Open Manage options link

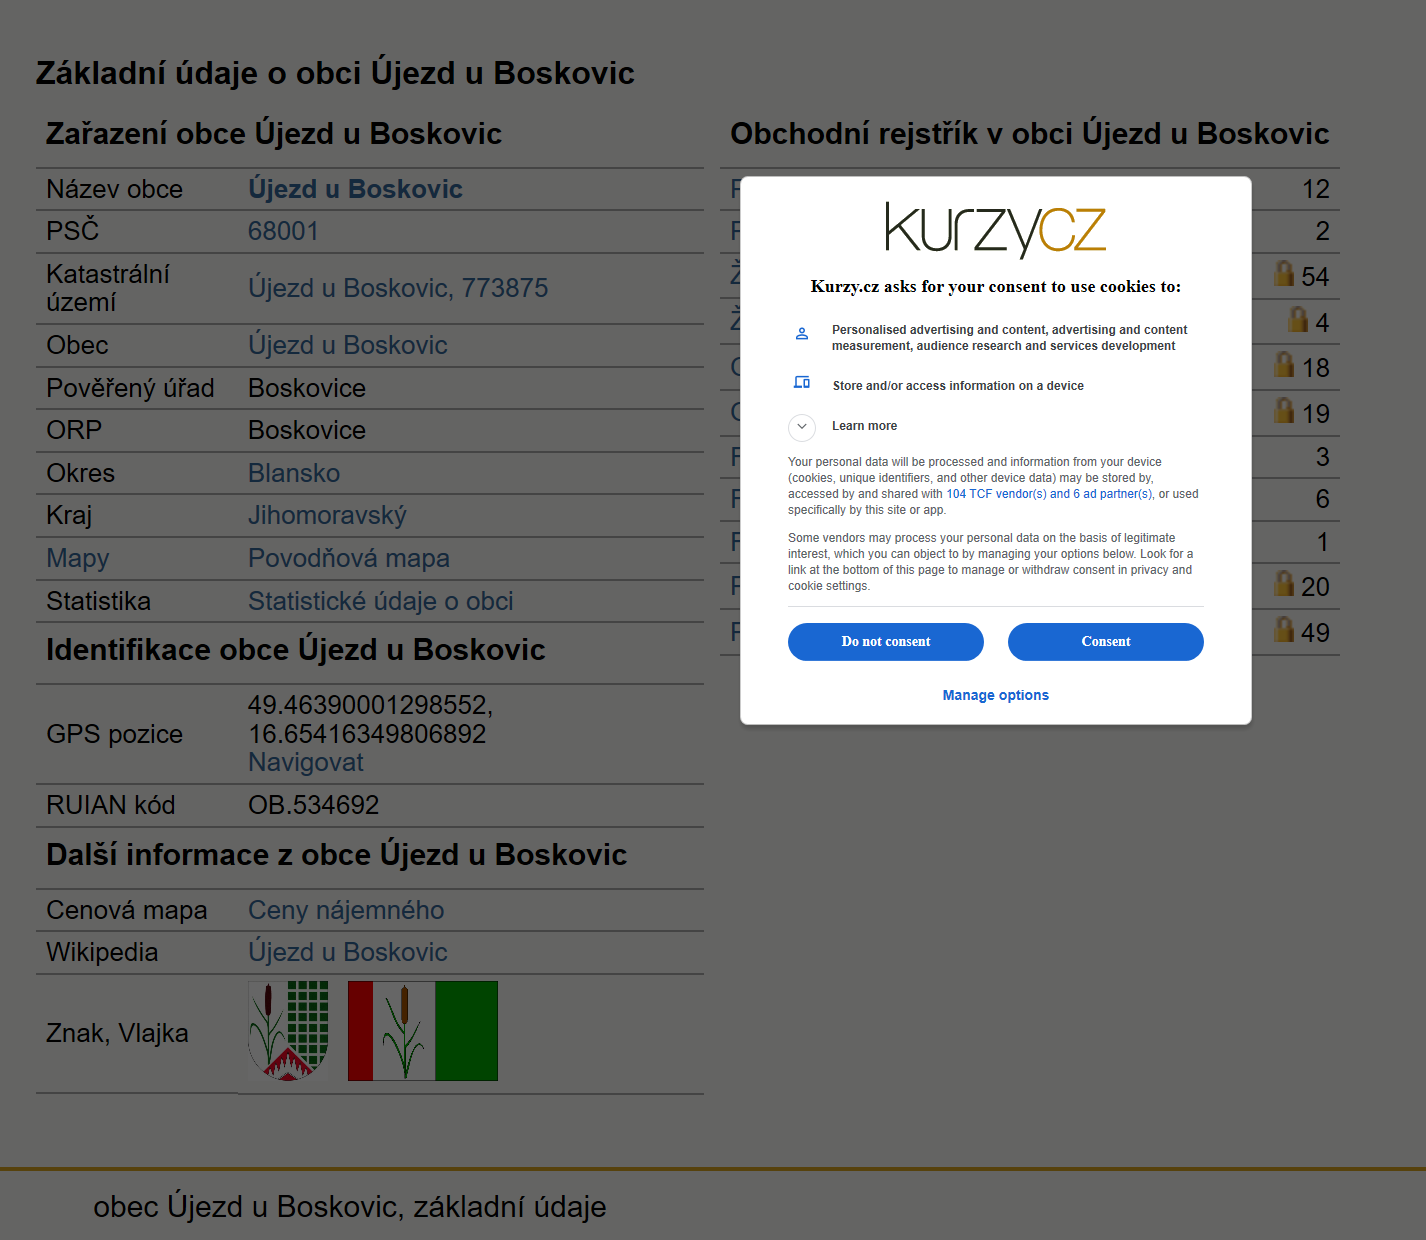tap(995, 695)
